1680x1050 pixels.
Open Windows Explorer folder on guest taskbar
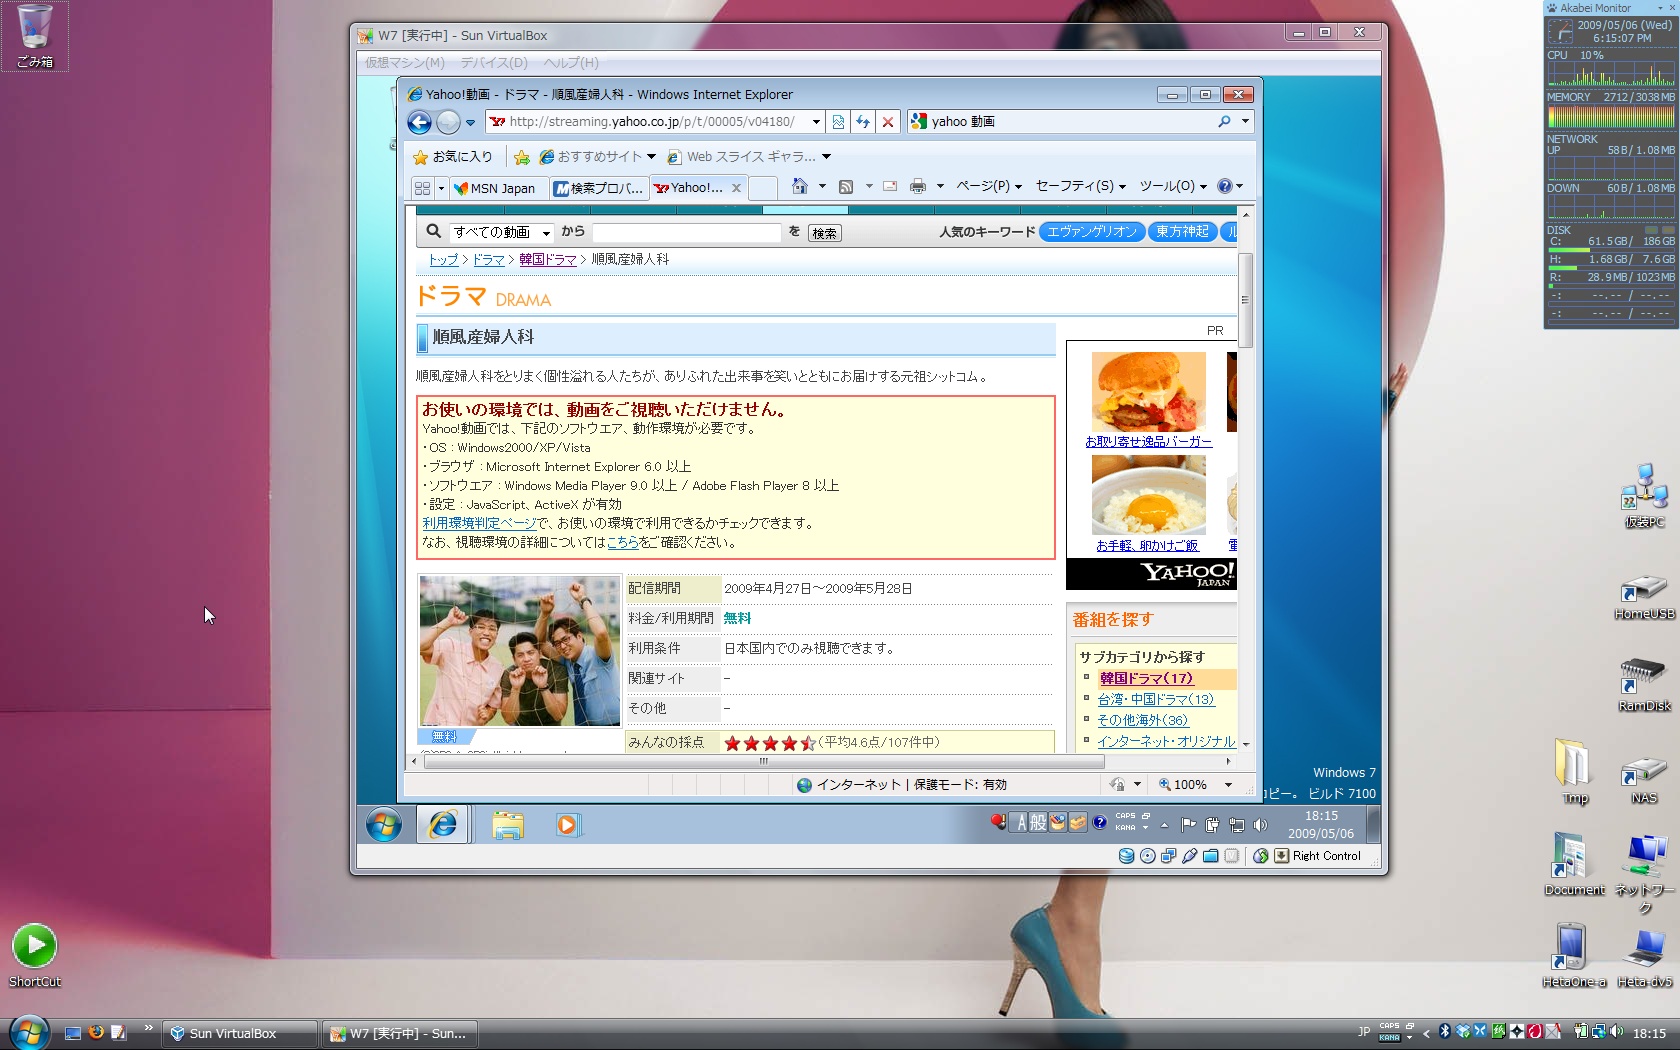pos(508,825)
